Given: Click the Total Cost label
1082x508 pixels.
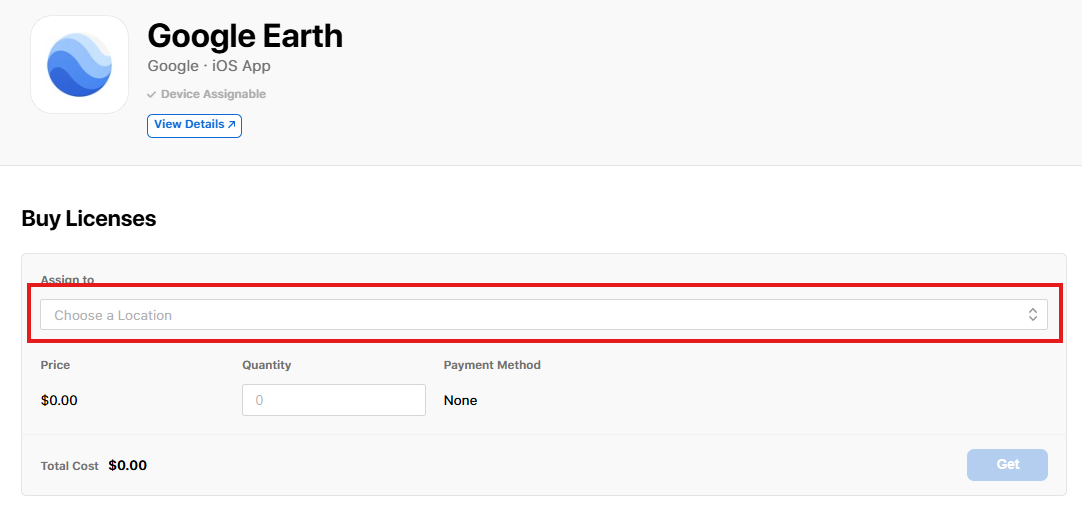Looking at the screenshot, I should [x=70, y=466].
